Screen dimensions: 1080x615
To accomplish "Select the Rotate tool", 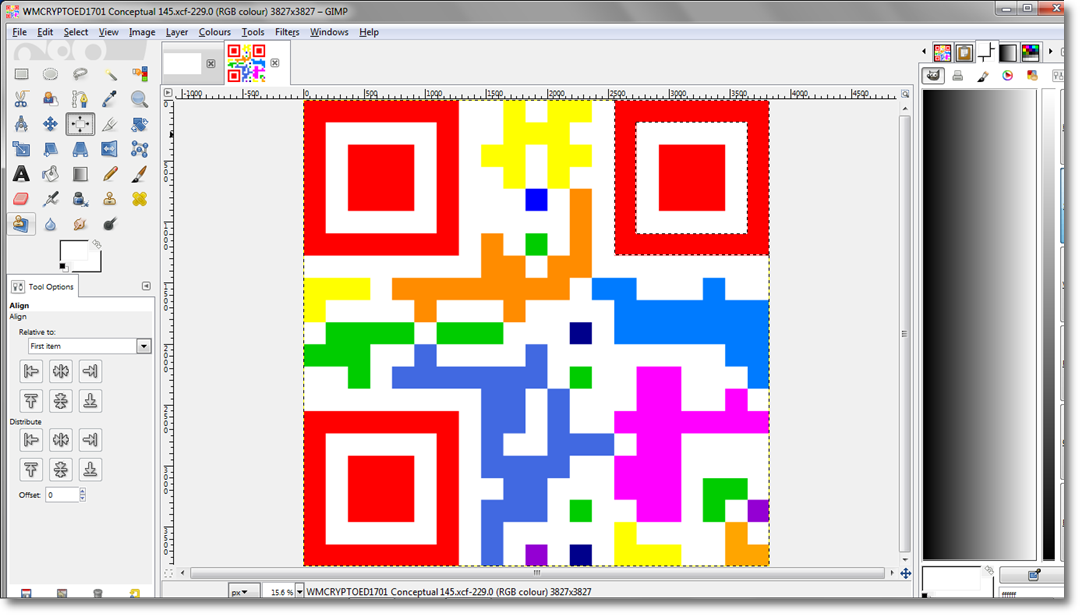I will pos(139,124).
